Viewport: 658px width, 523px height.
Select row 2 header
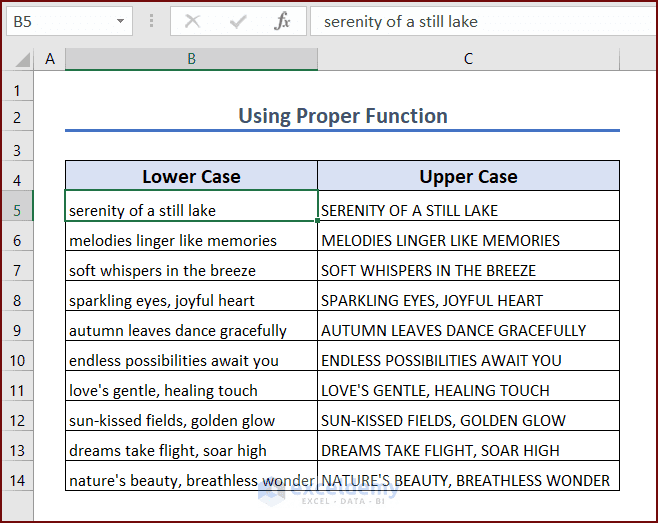tap(17, 118)
